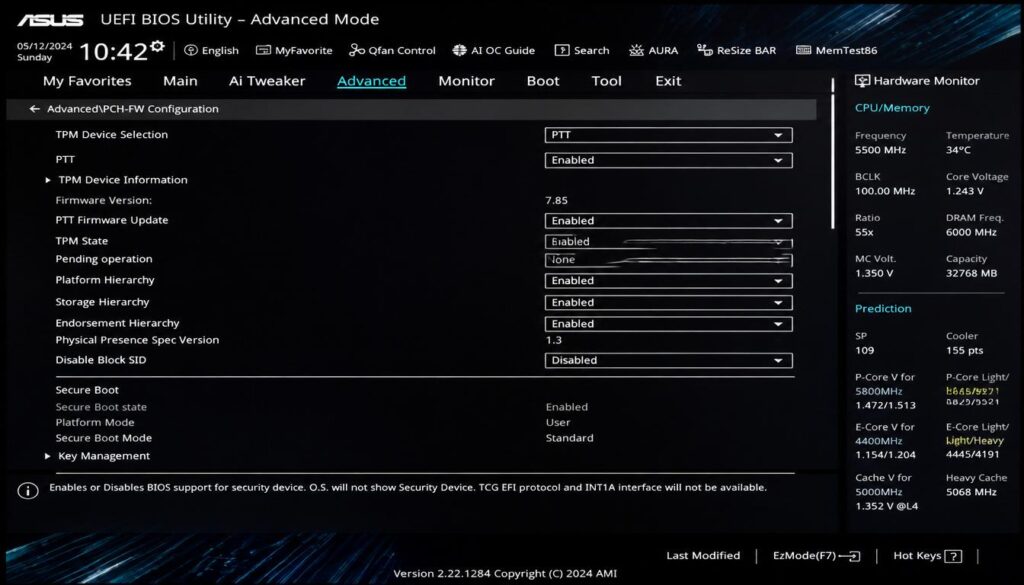The height and width of the screenshot is (585, 1024).
Task: Click the 10:42 clock display
Action: point(114,51)
